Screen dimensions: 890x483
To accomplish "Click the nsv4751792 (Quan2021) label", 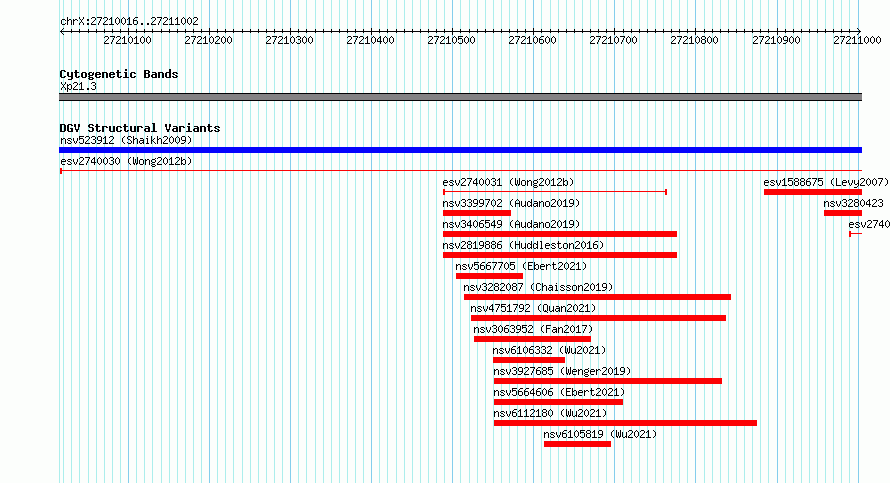I will [533, 308].
